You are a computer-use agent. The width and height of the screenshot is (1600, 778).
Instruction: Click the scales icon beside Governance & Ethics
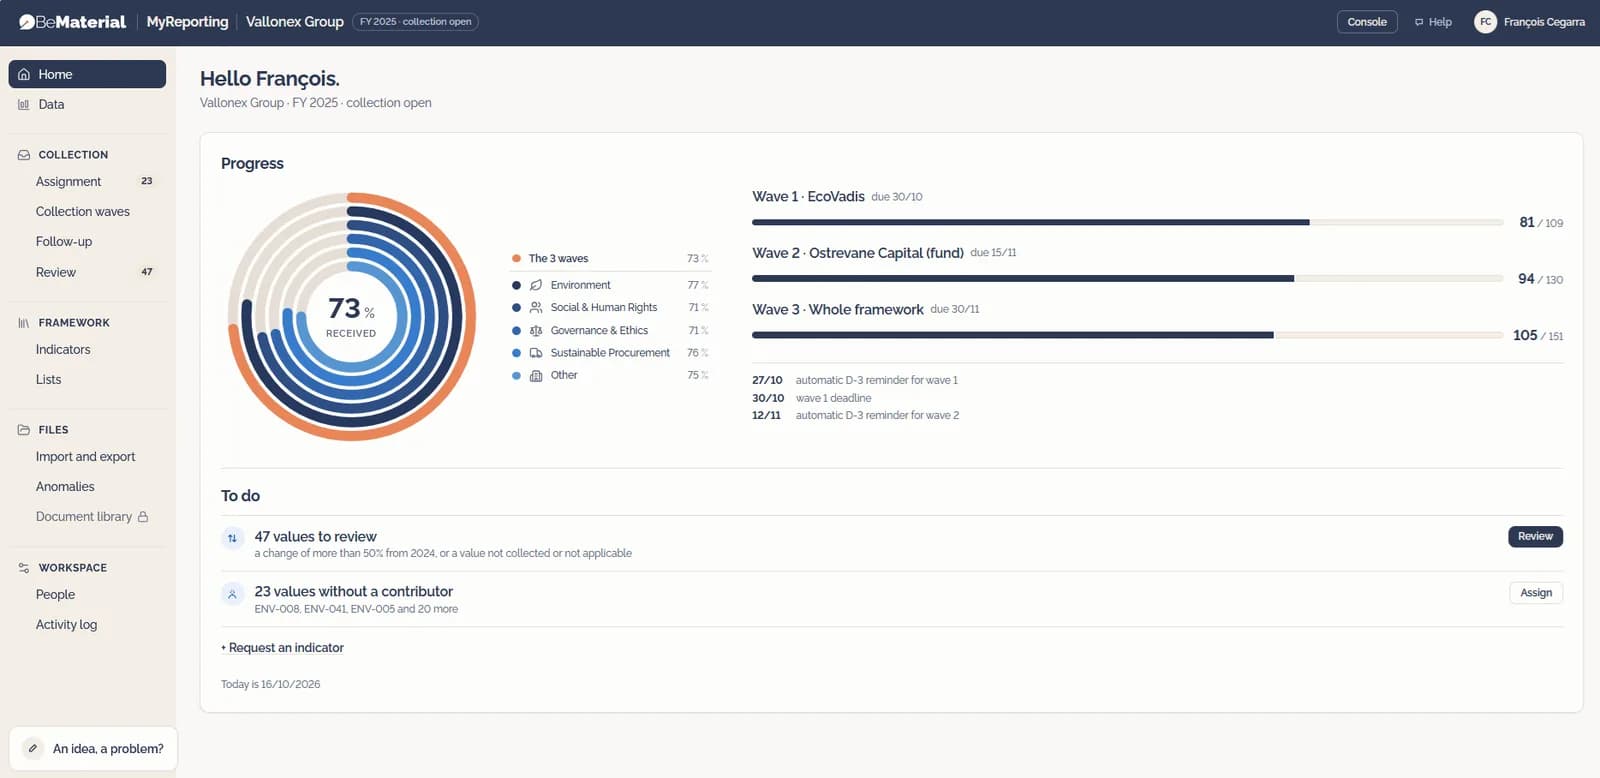click(536, 331)
